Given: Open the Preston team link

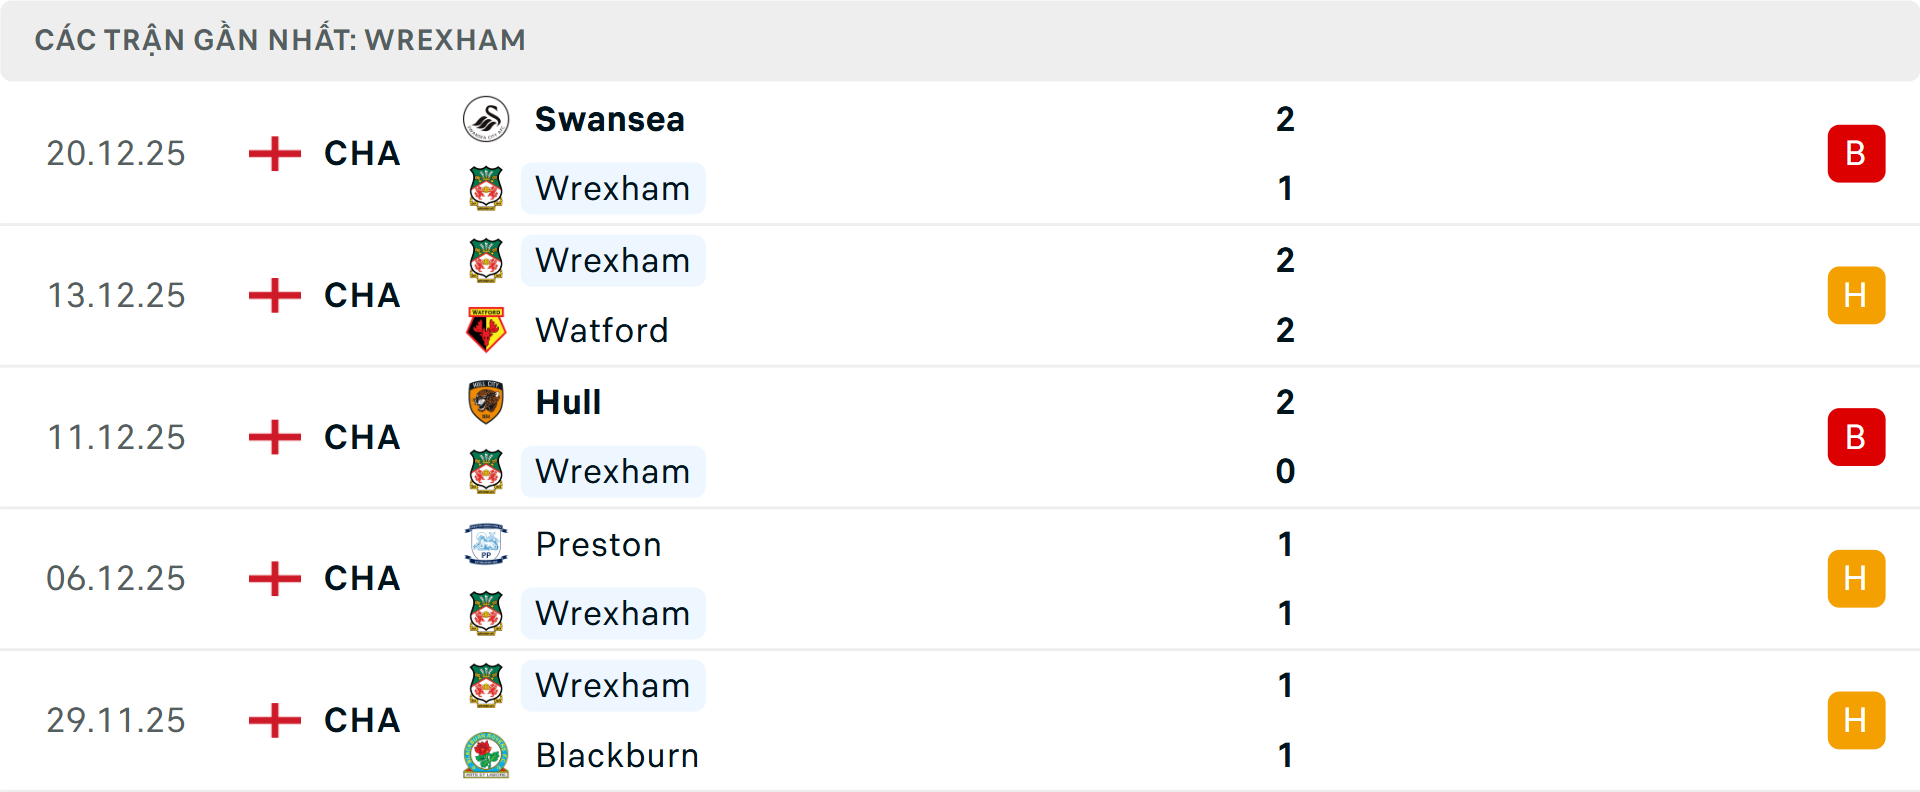Looking at the screenshot, I should click(598, 544).
